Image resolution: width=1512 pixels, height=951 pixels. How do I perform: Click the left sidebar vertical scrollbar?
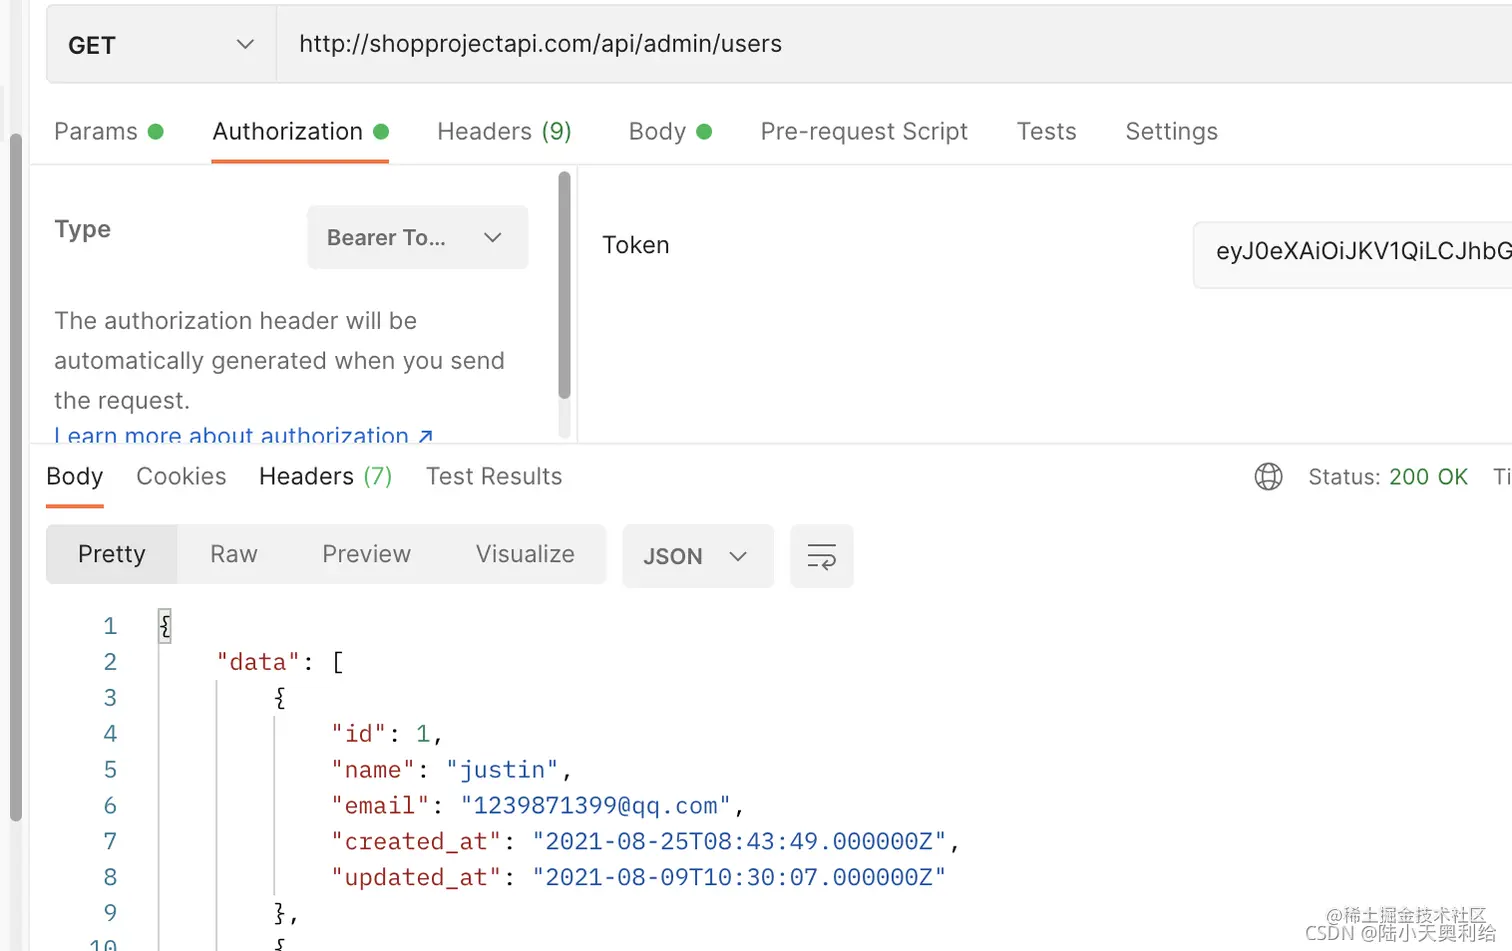(15, 476)
